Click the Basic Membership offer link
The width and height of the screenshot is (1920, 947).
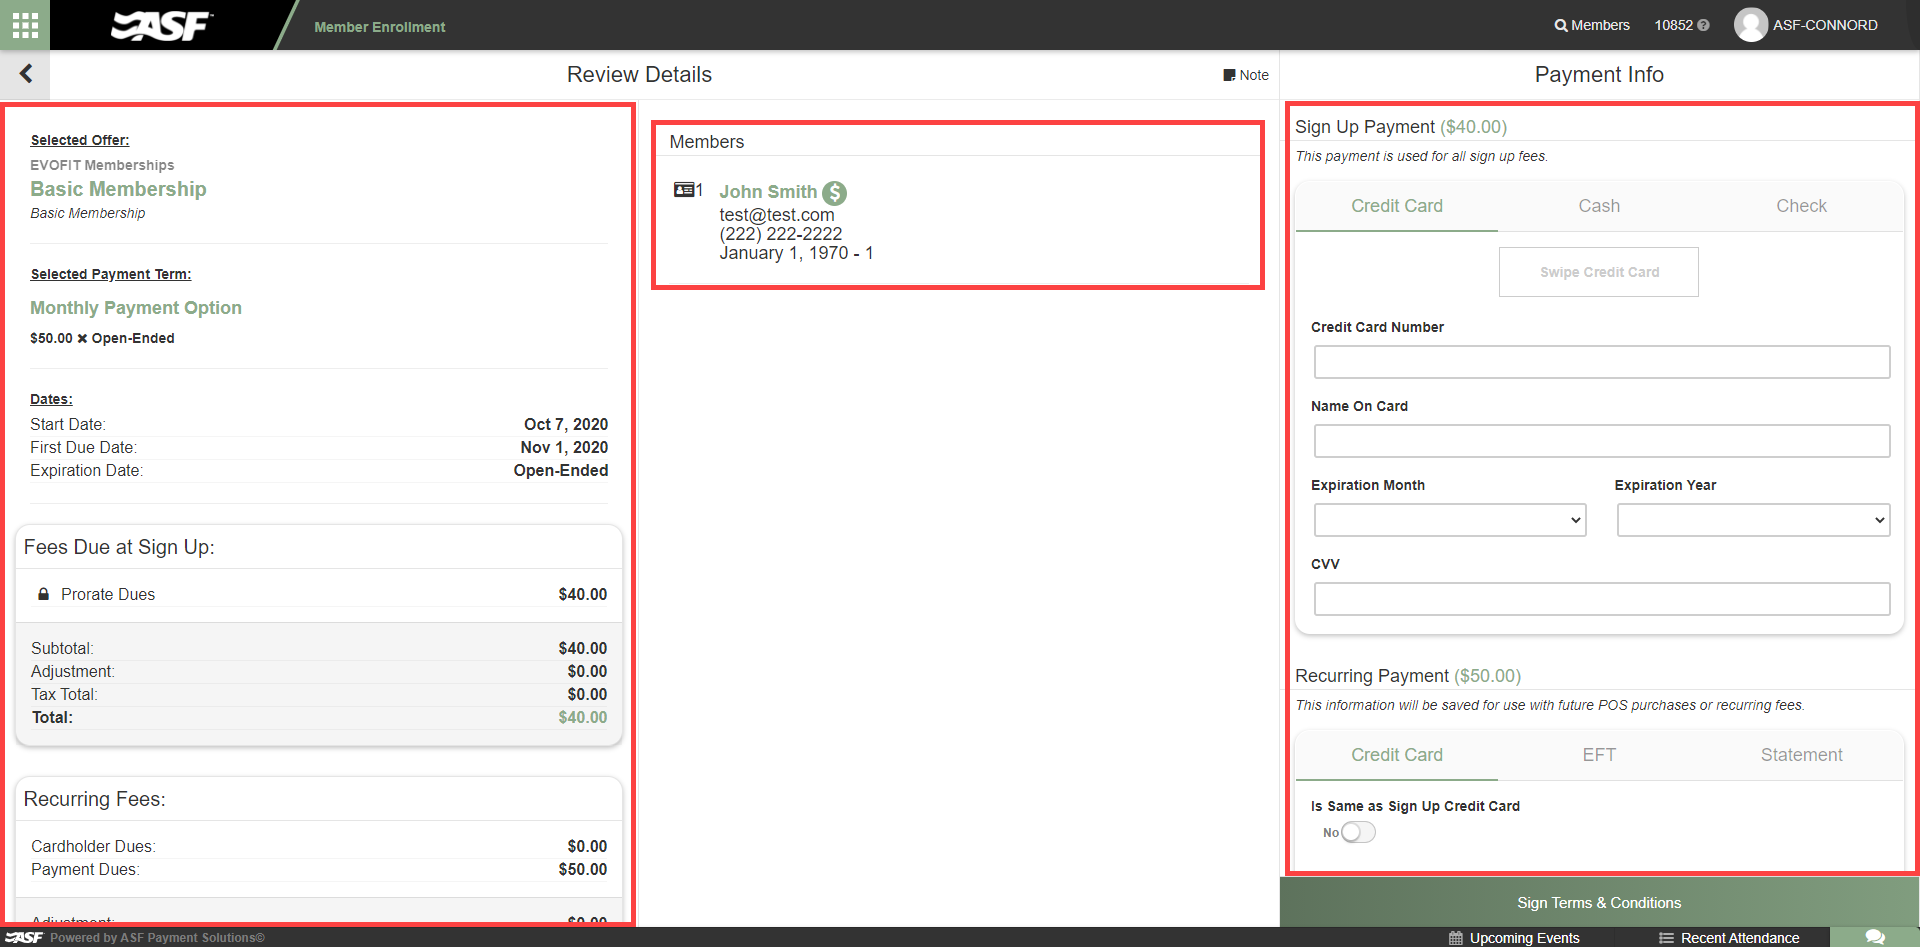118,189
